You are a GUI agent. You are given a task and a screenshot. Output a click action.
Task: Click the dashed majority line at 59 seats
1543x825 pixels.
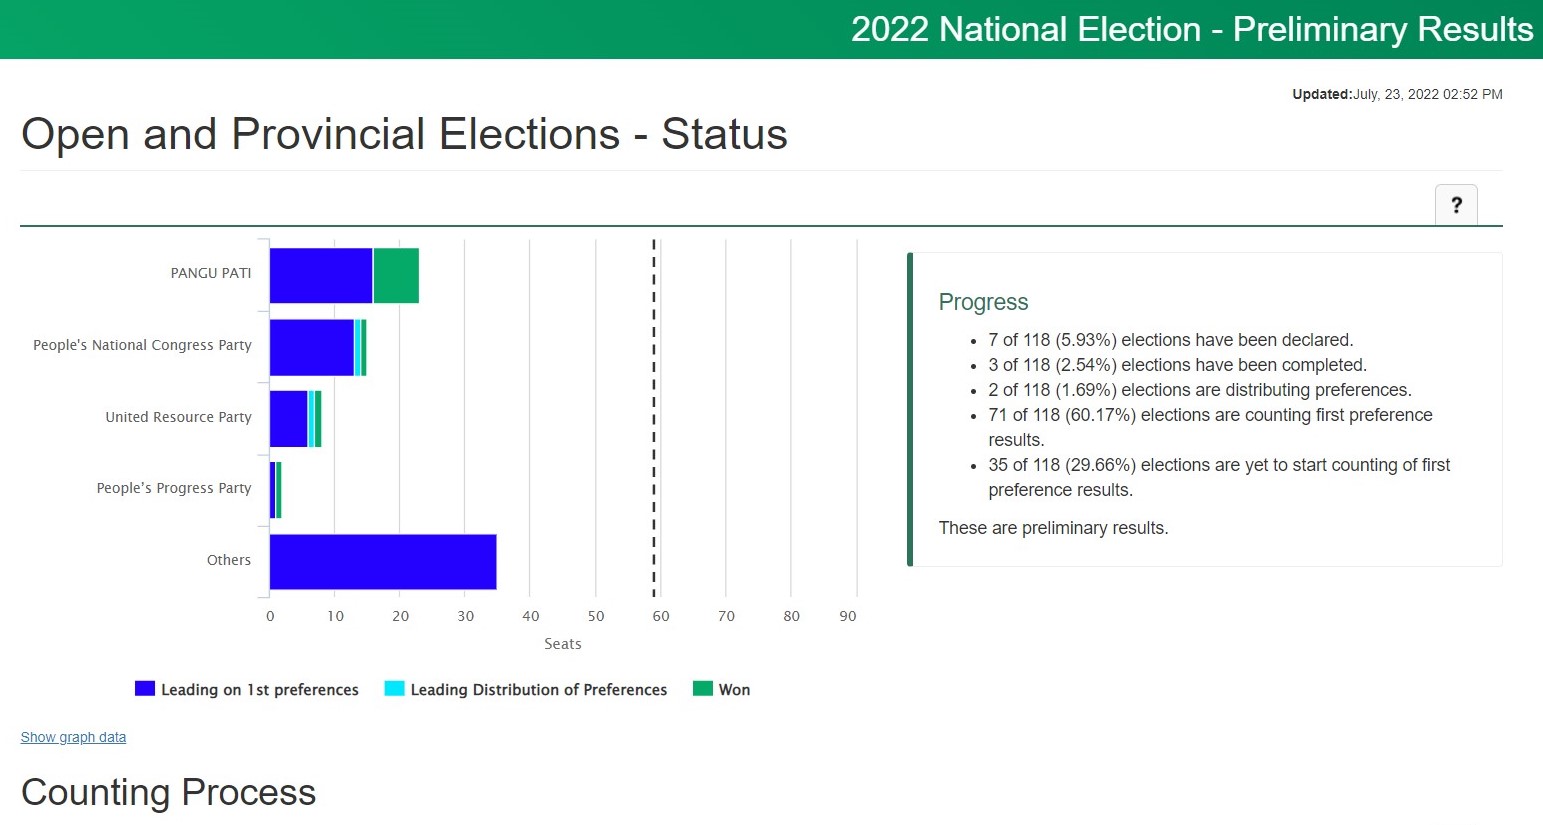click(654, 418)
